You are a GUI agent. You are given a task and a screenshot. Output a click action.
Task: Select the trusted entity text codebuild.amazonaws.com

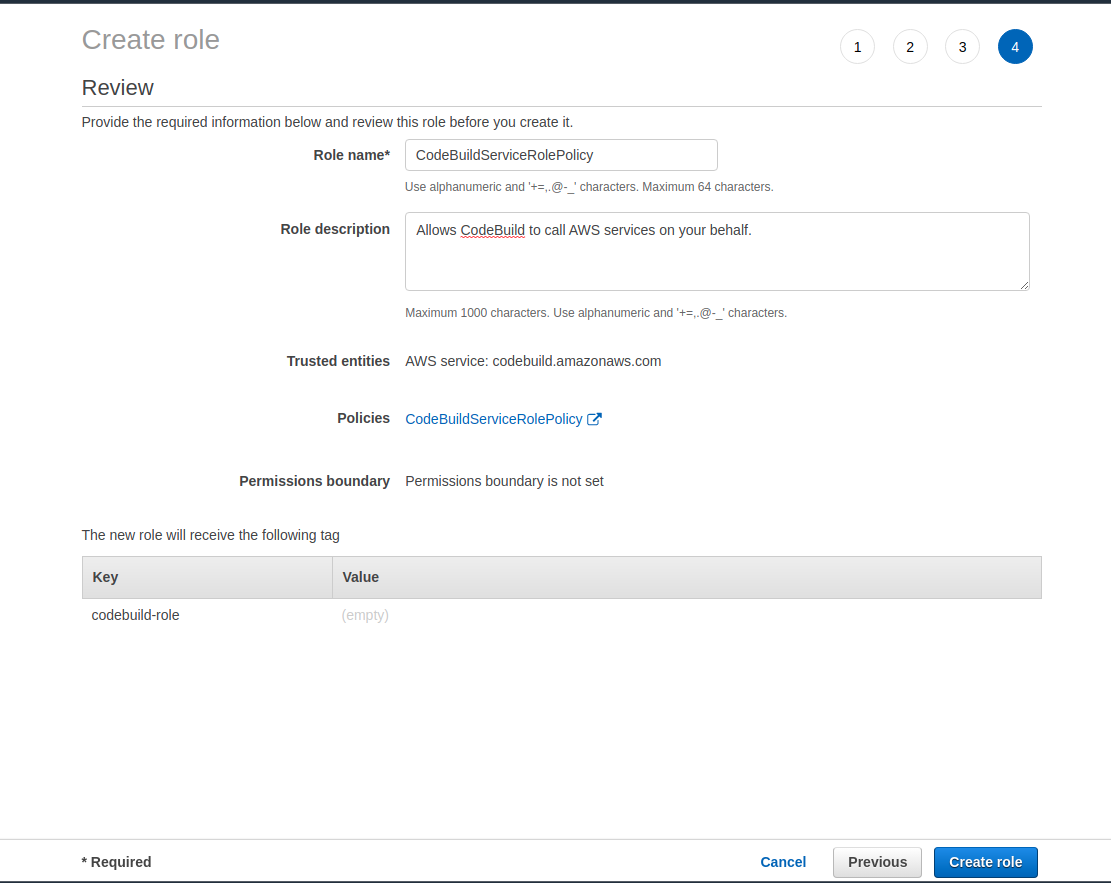(577, 361)
